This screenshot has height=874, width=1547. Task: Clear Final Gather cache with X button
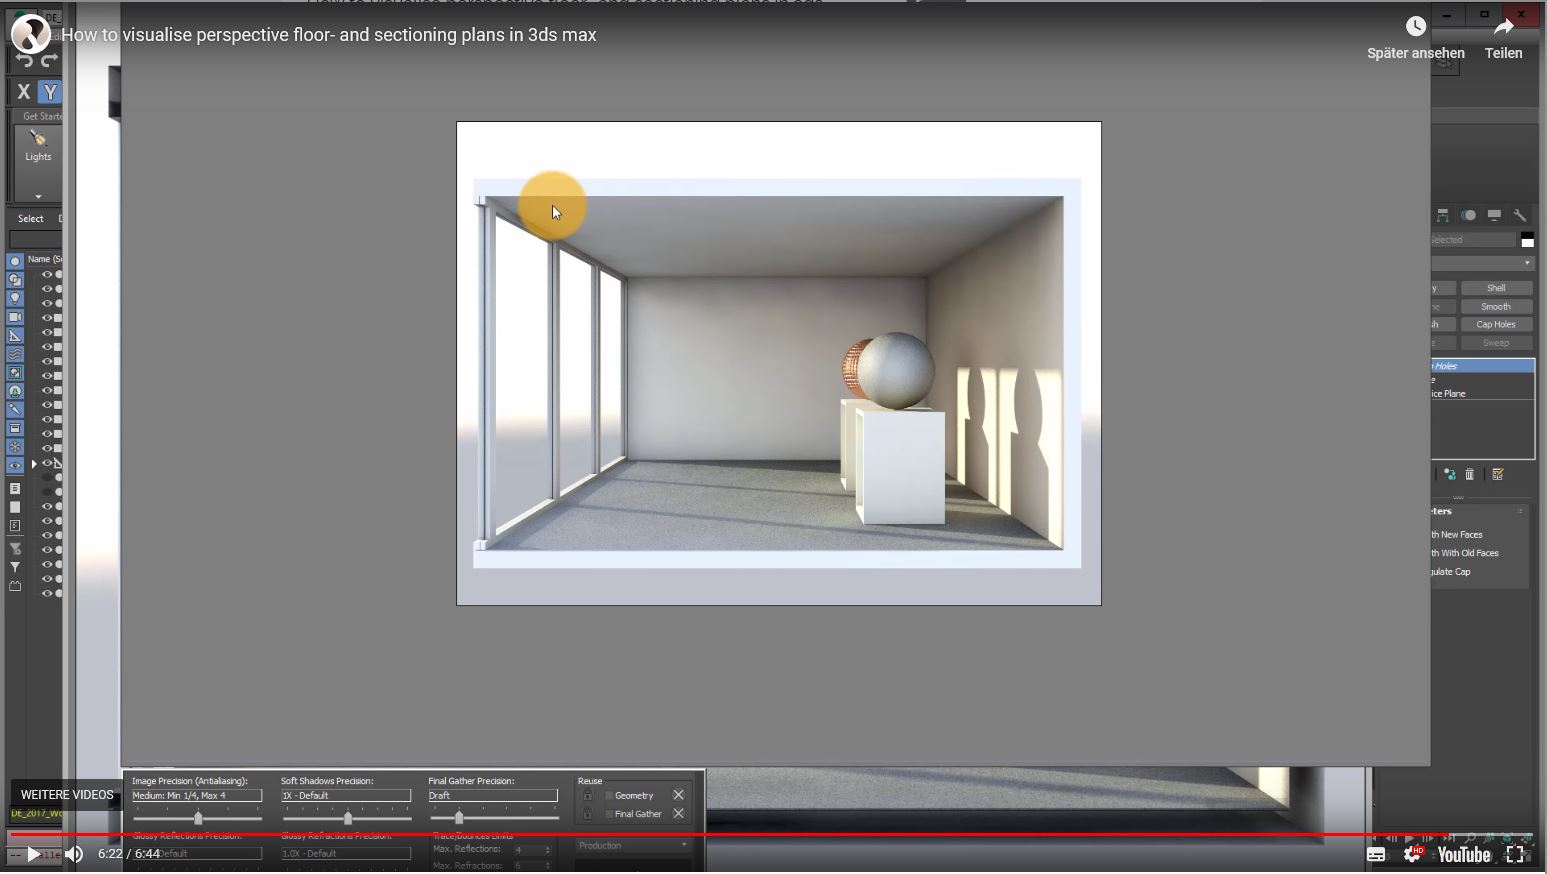(x=679, y=813)
